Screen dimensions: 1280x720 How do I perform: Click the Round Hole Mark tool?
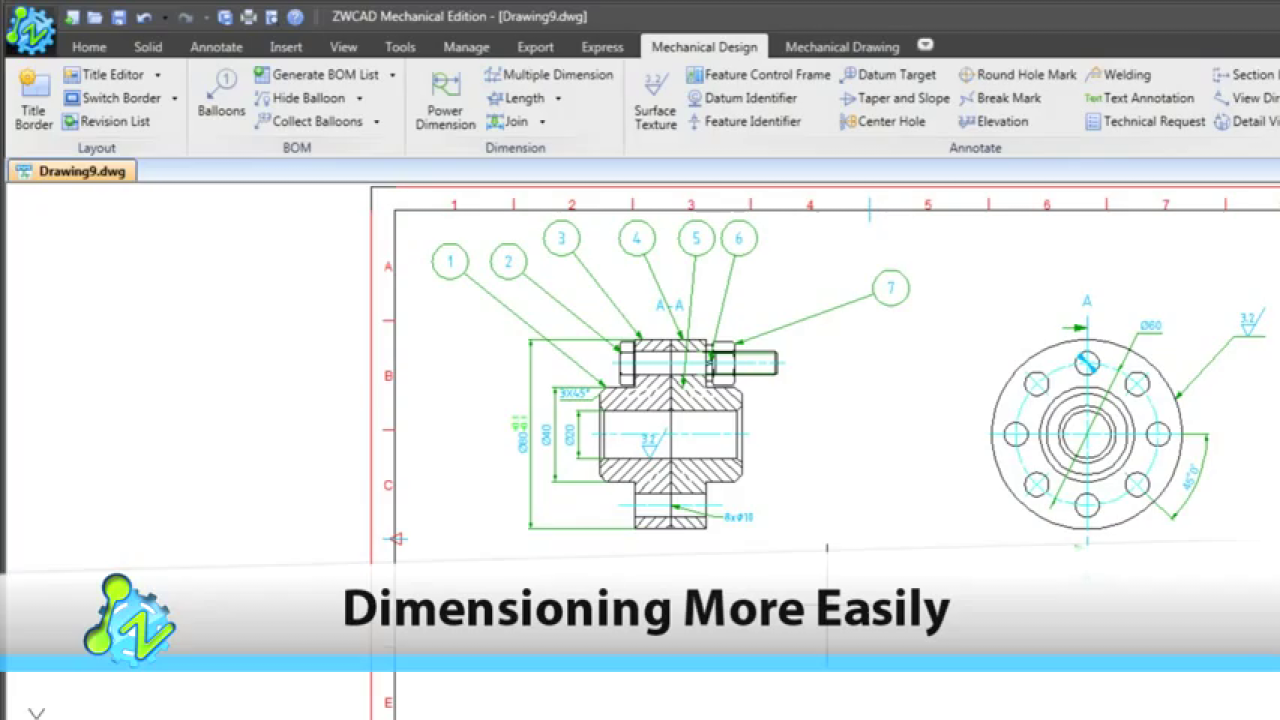(x=1018, y=75)
